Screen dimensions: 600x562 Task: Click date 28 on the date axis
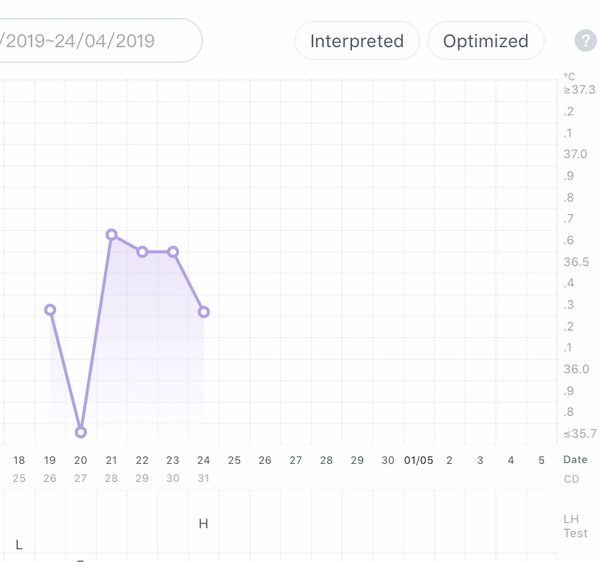[x=326, y=460]
